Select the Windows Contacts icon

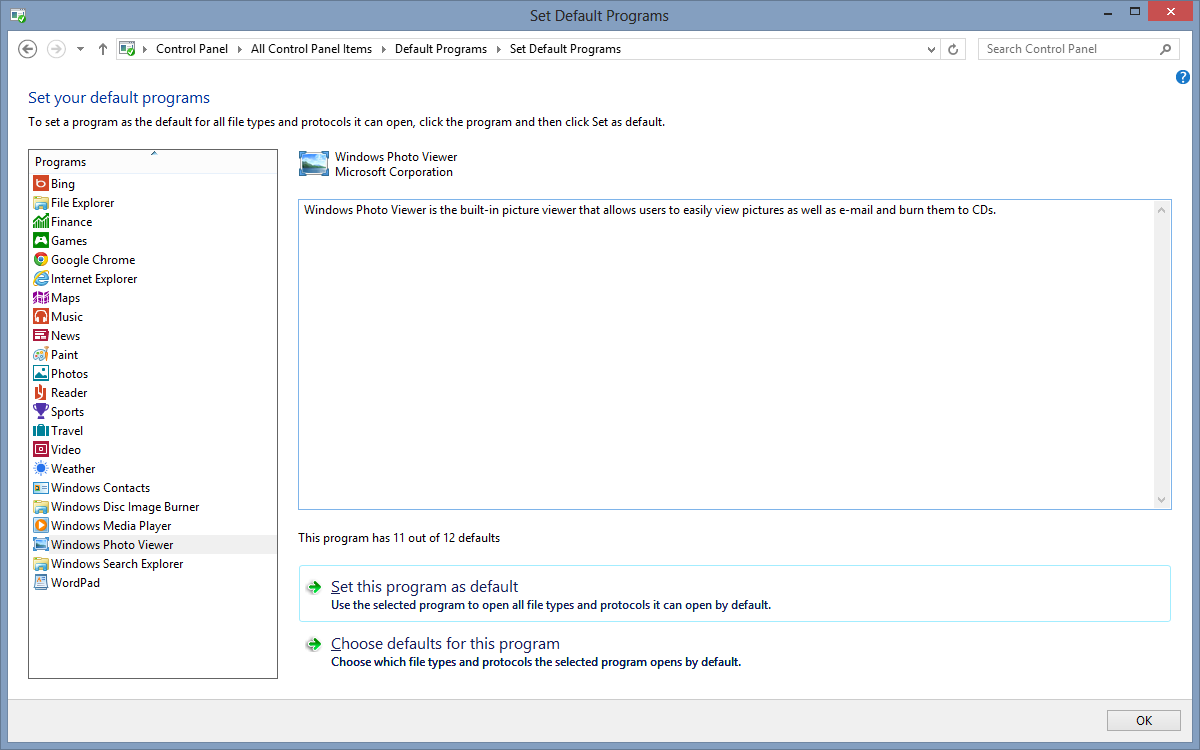coord(41,488)
